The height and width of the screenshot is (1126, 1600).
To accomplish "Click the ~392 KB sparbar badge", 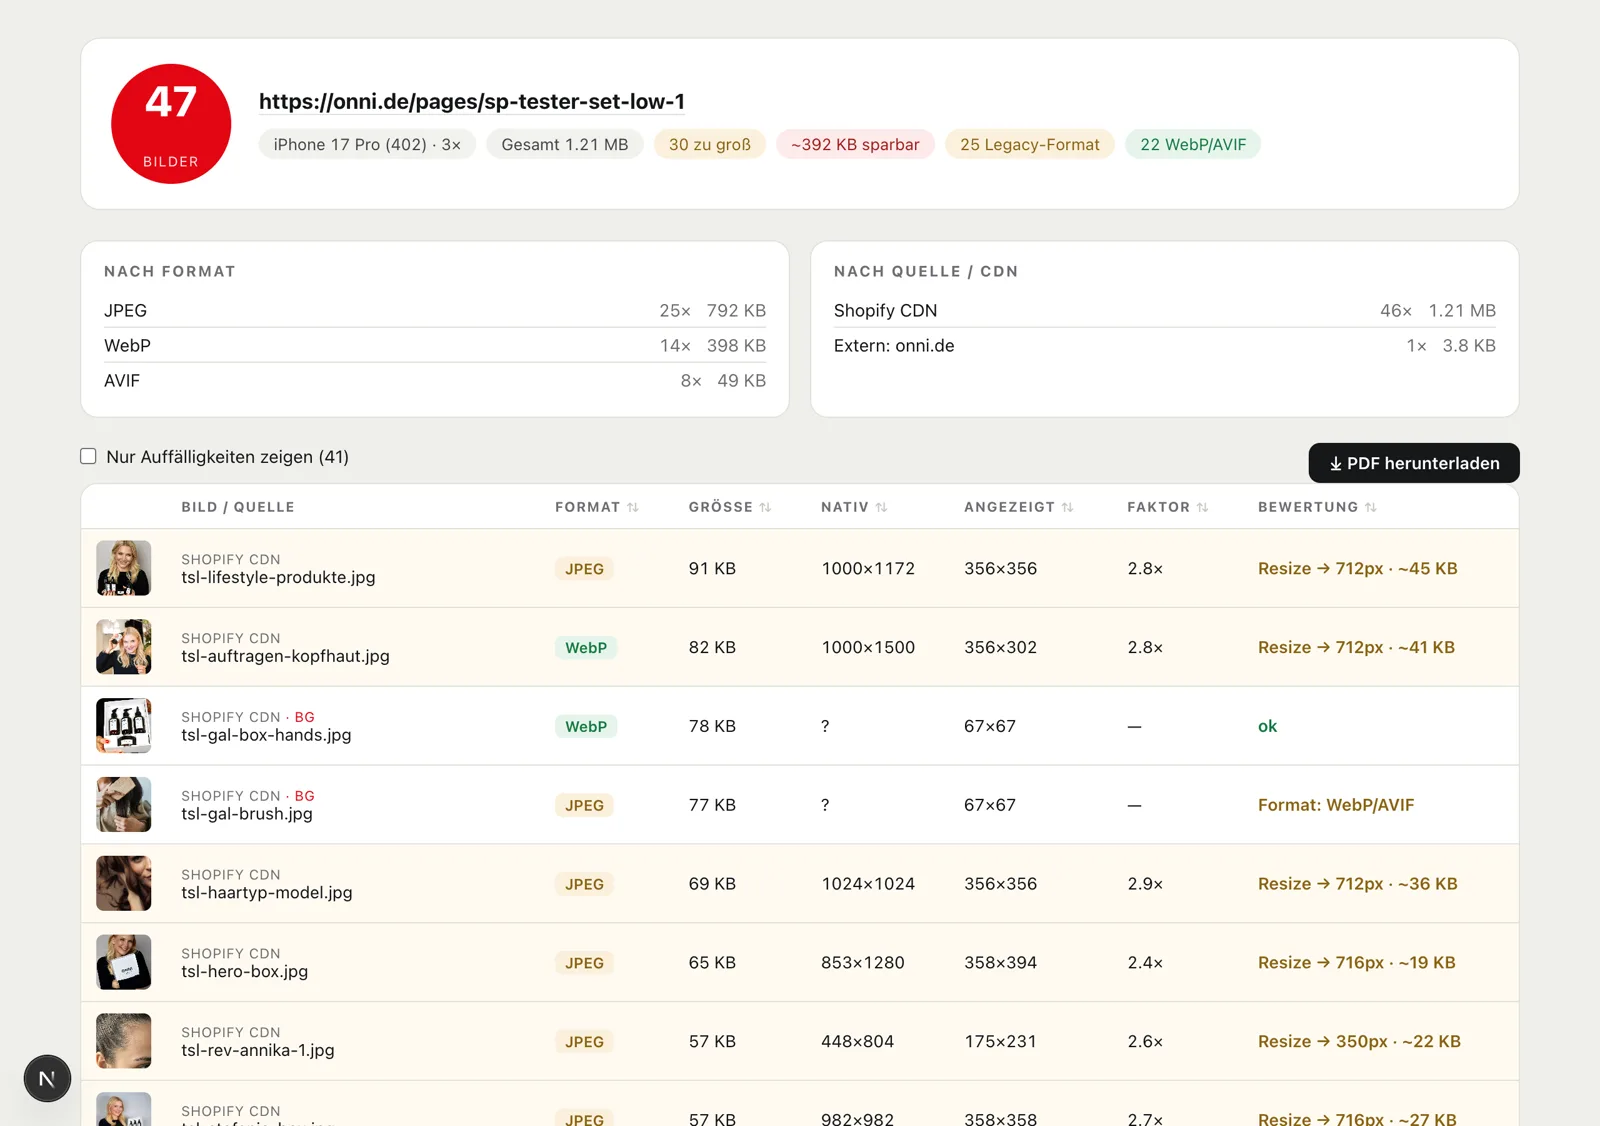I will (855, 144).
